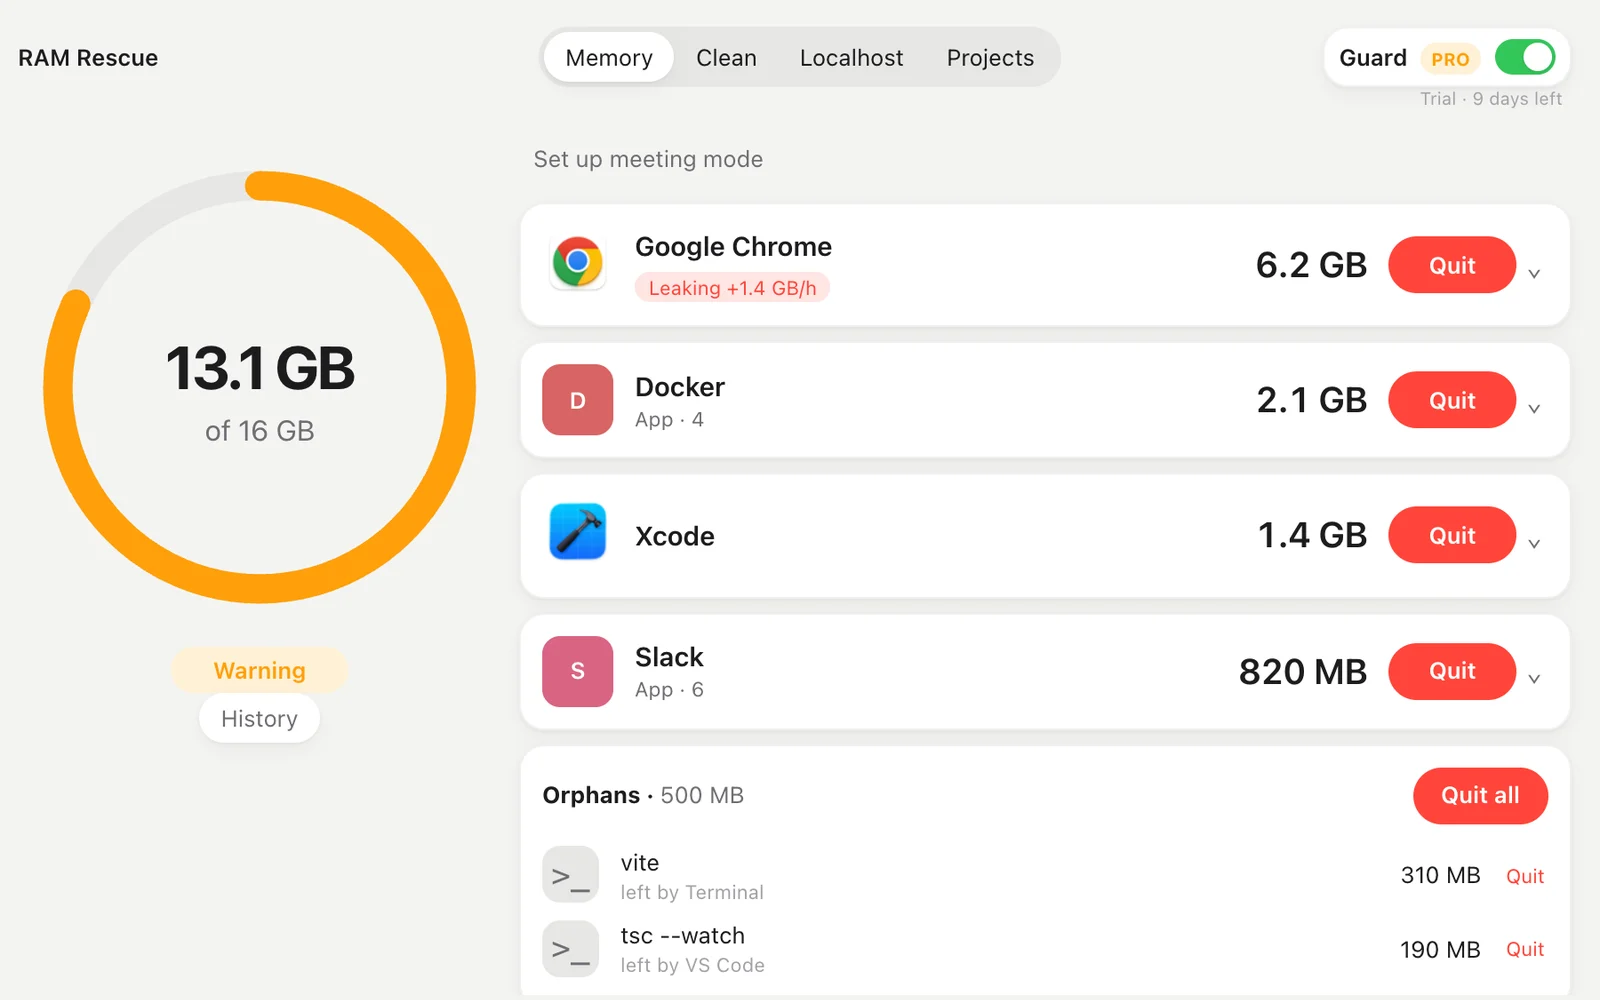Image resolution: width=1600 pixels, height=1000 pixels.
Task: Click the left by VS Code text
Action: 692,965
